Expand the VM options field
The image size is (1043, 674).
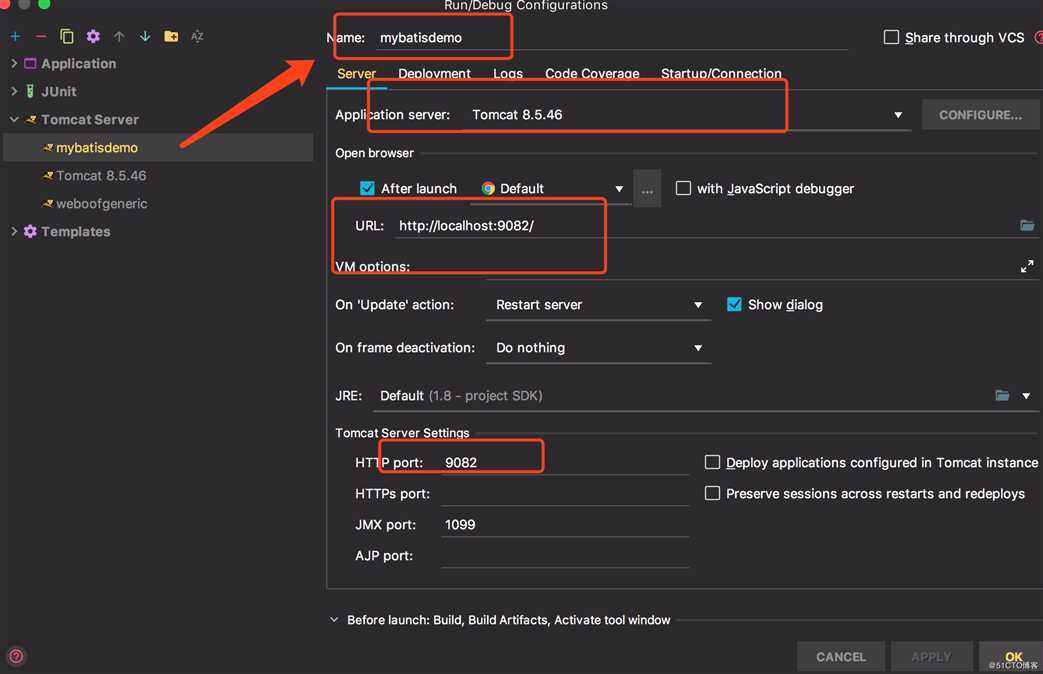coord(1027,266)
